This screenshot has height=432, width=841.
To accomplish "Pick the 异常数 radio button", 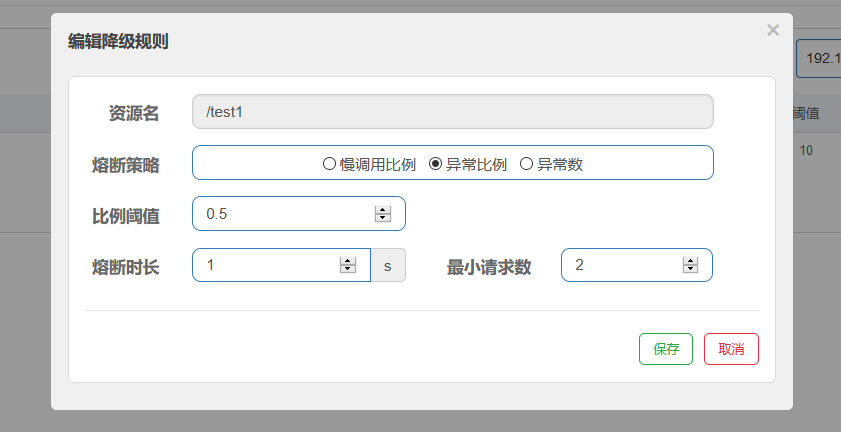I will point(527,164).
